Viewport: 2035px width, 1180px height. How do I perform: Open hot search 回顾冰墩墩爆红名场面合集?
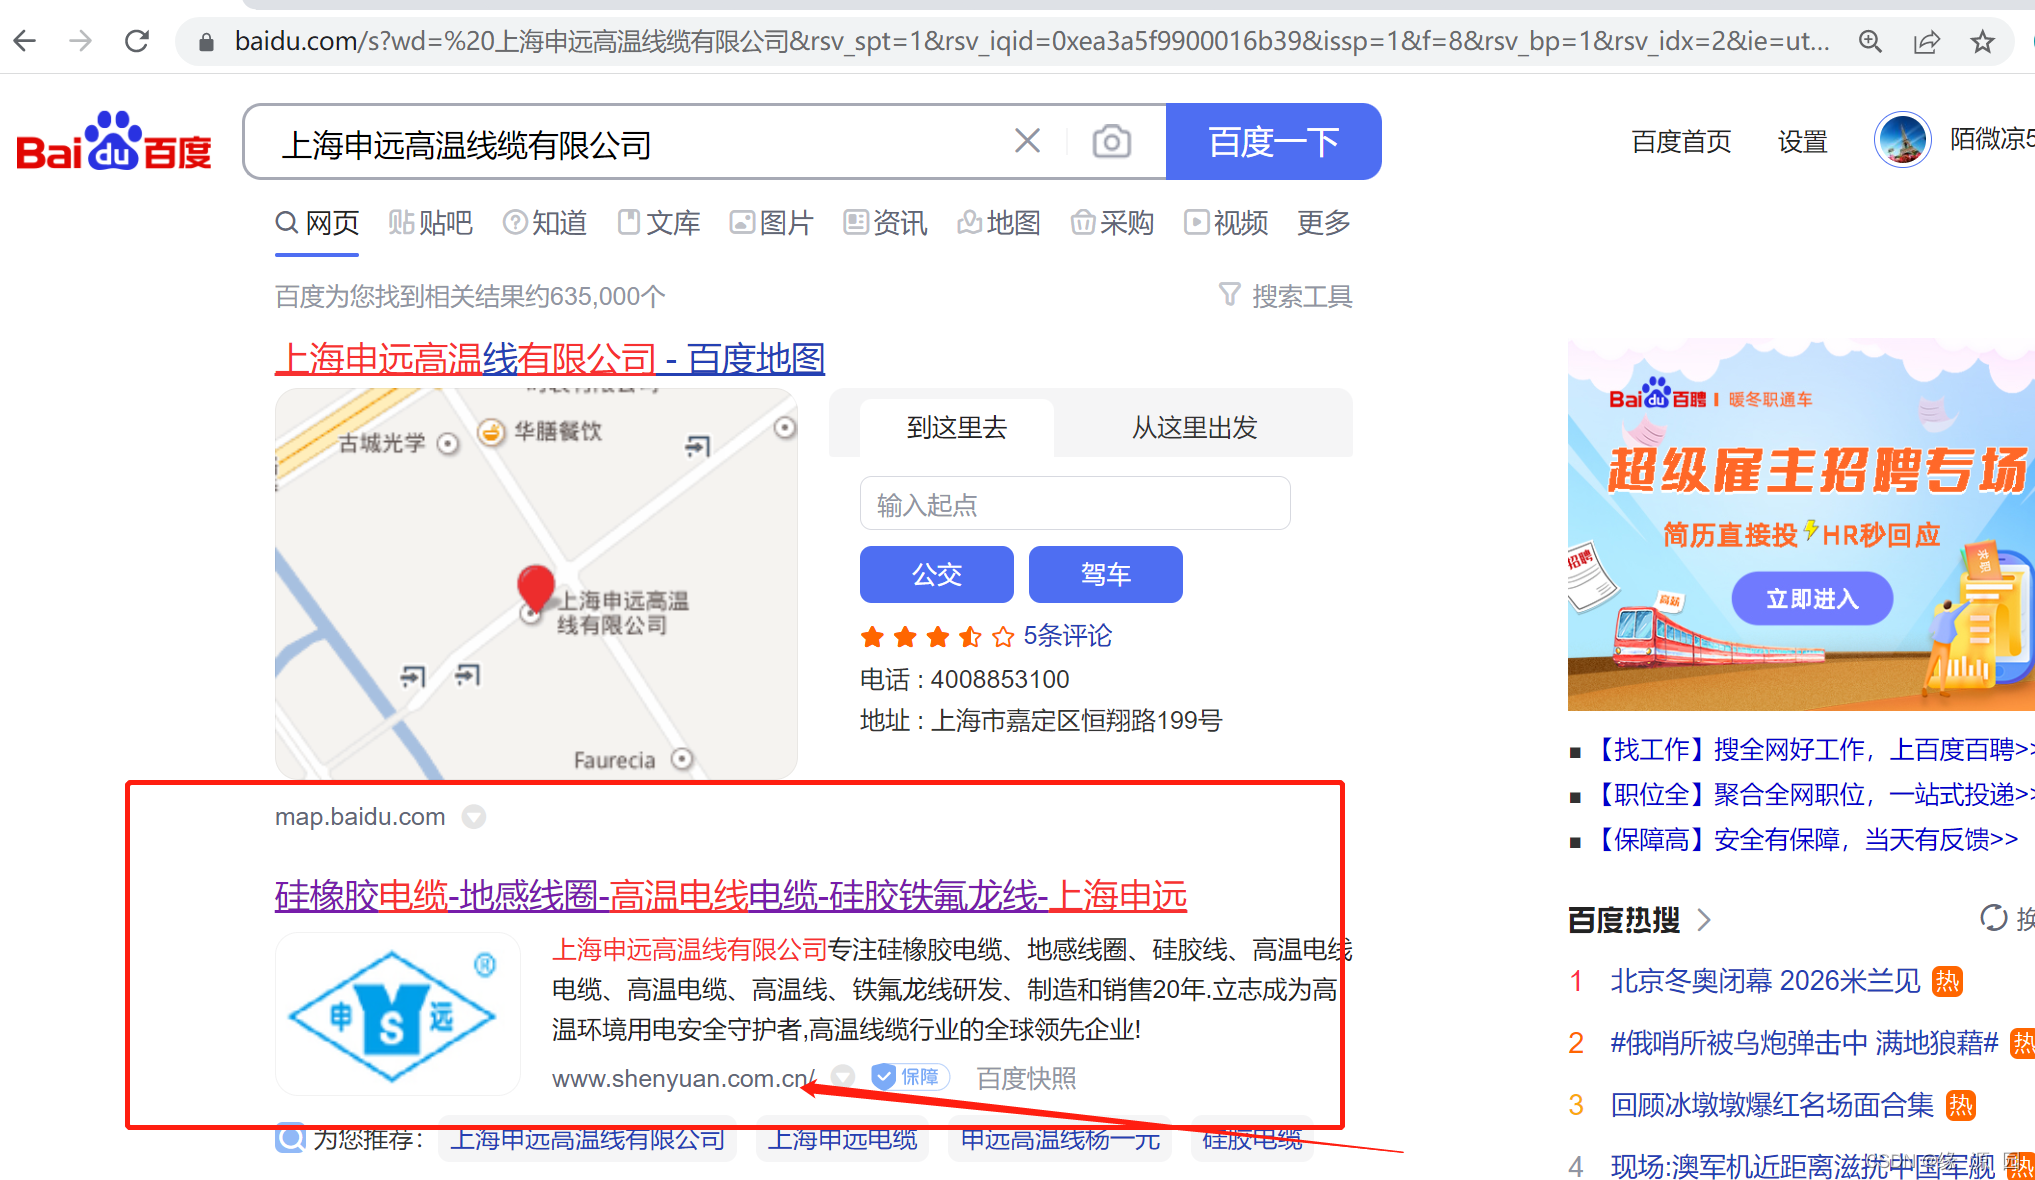(x=1772, y=1104)
